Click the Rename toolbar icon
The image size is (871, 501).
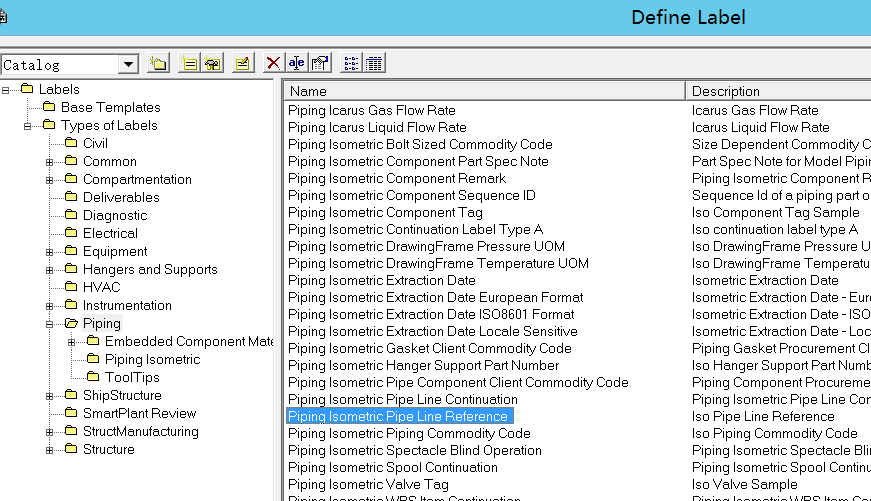[296, 63]
